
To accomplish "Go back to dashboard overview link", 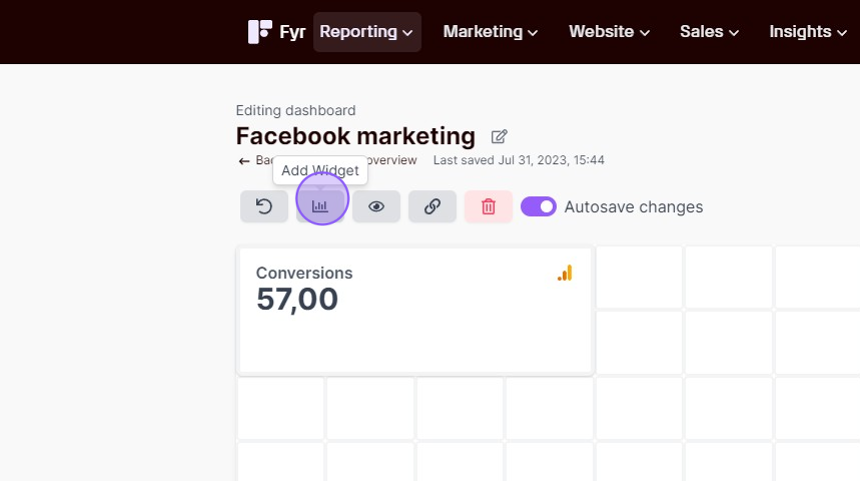I will click(x=328, y=160).
